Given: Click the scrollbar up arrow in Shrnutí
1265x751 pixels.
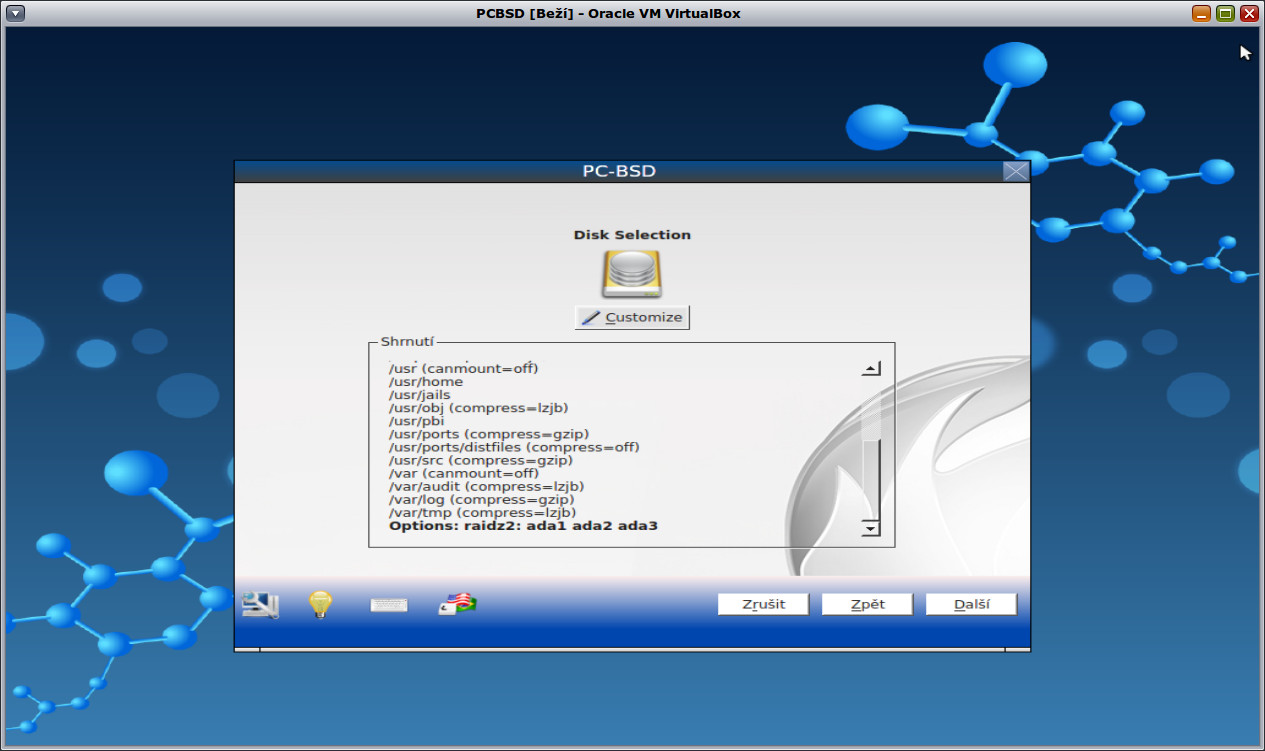Looking at the screenshot, I should coord(870,367).
